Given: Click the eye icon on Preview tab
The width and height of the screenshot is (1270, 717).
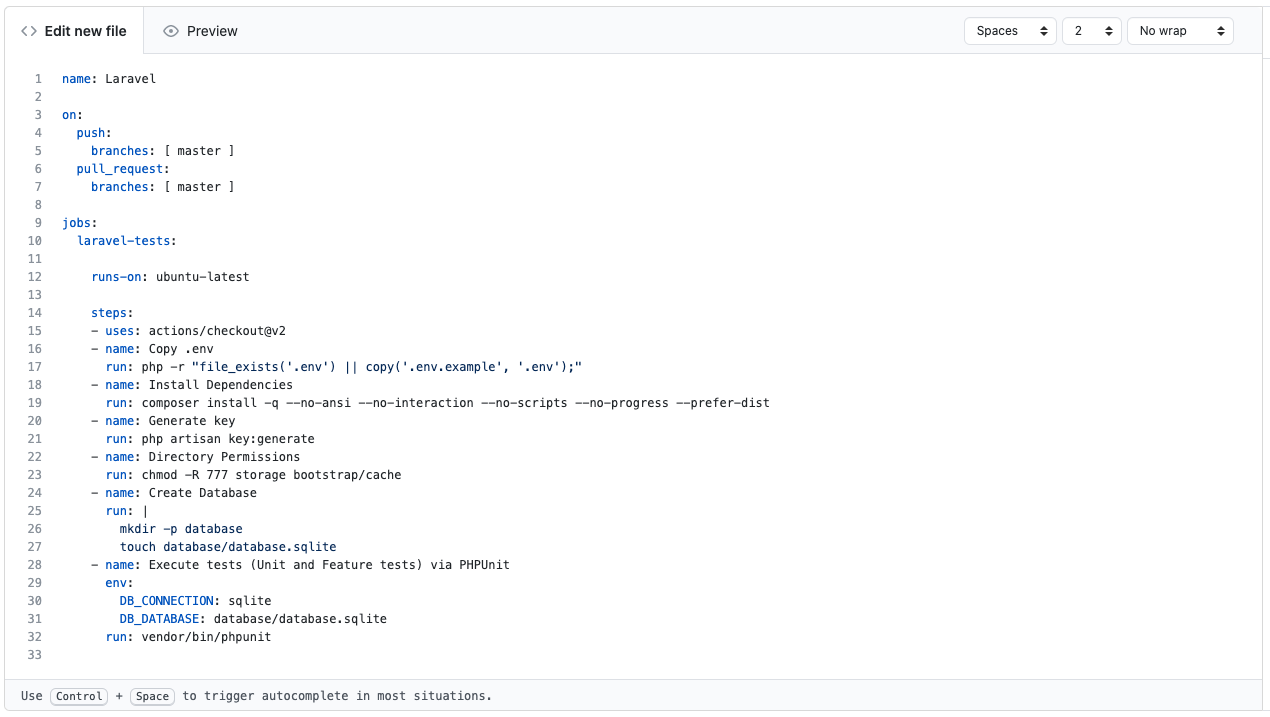Looking at the screenshot, I should tap(171, 31).
